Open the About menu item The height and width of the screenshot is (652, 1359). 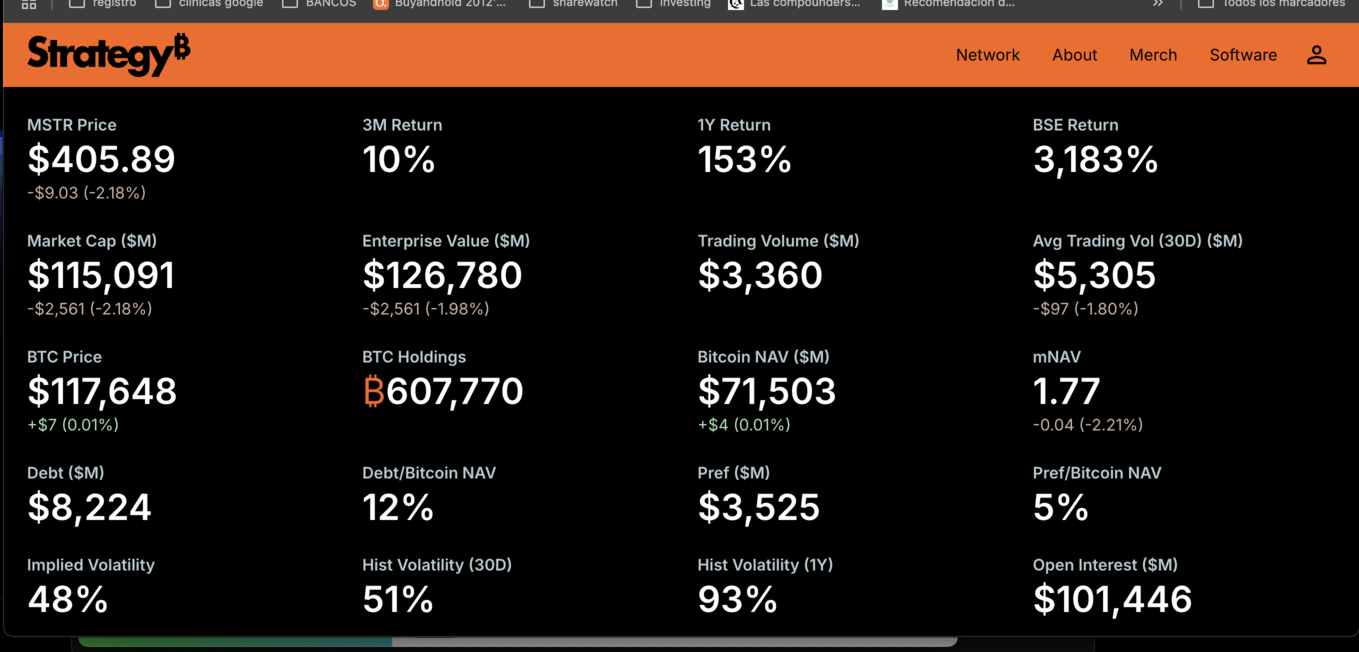[x=1075, y=55]
